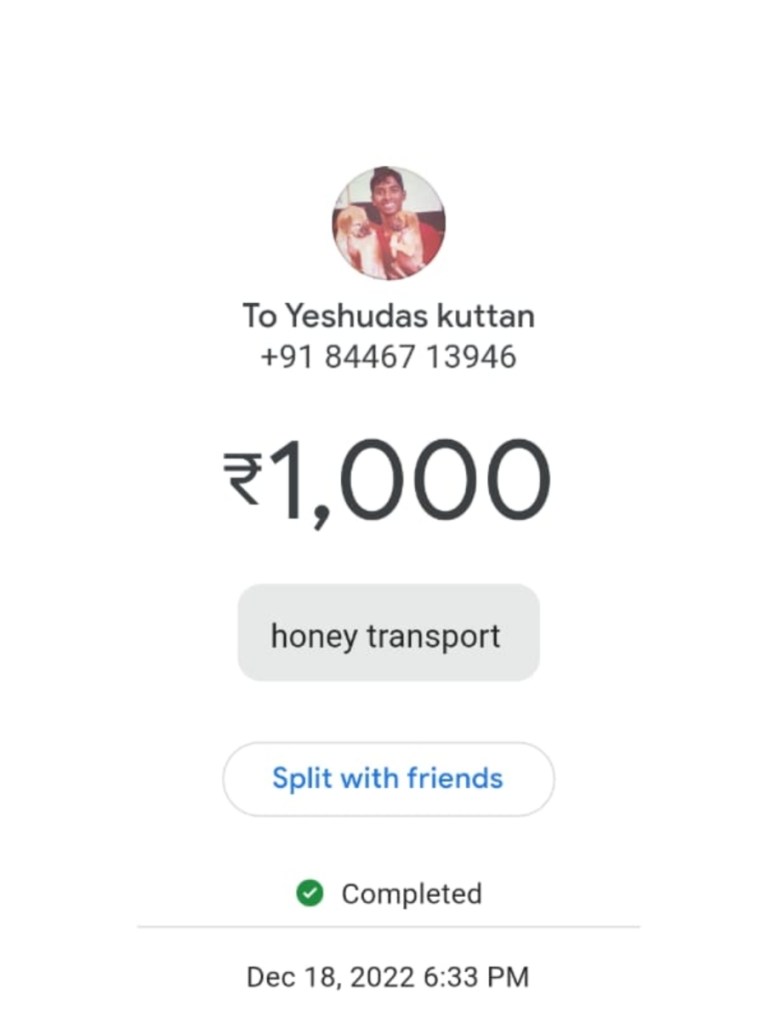
Task: Tap the "+91" country code
Action: click(x=282, y=357)
